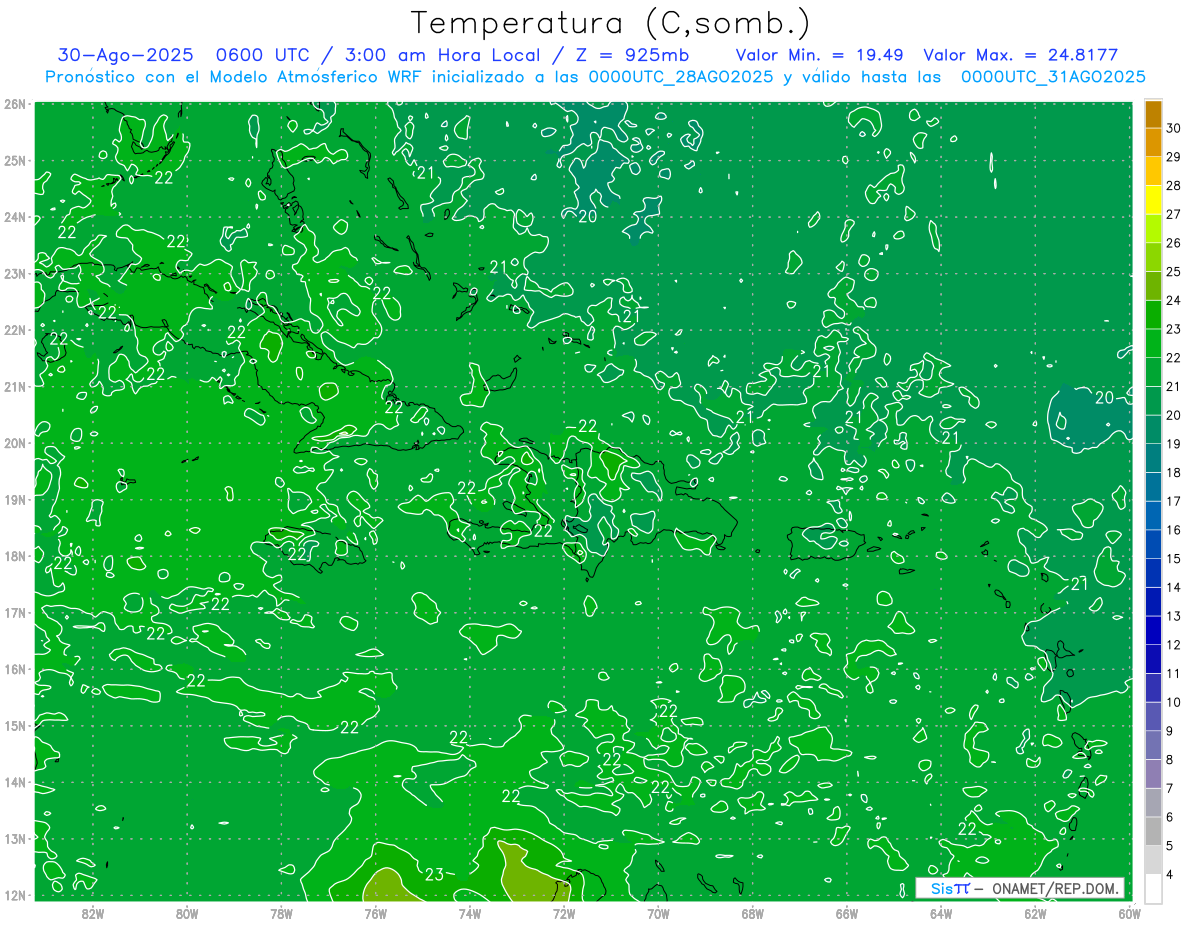Image resolution: width=1200 pixels, height=927 pixels.
Task: Click the "12N" latitude label
Action: point(14,895)
